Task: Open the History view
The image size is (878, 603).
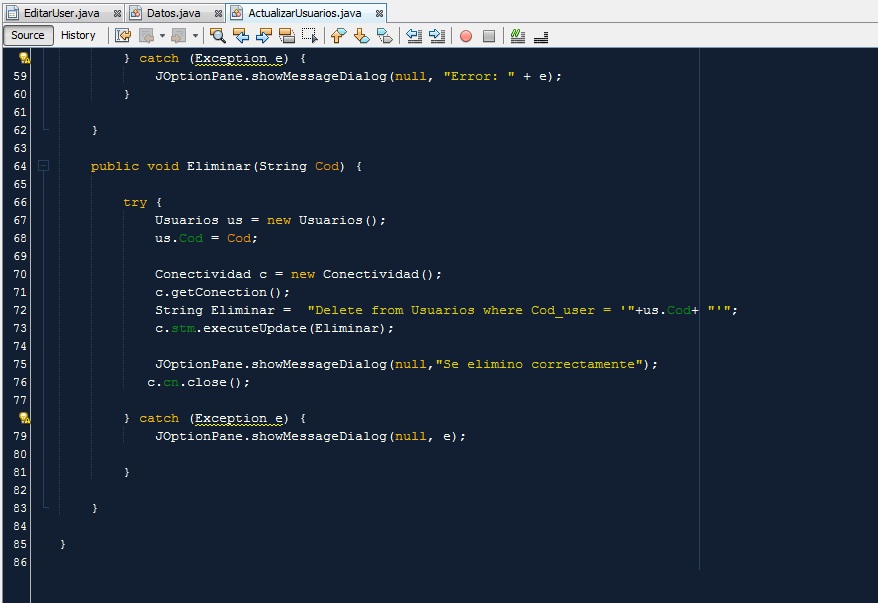Action: (x=79, y=35)
